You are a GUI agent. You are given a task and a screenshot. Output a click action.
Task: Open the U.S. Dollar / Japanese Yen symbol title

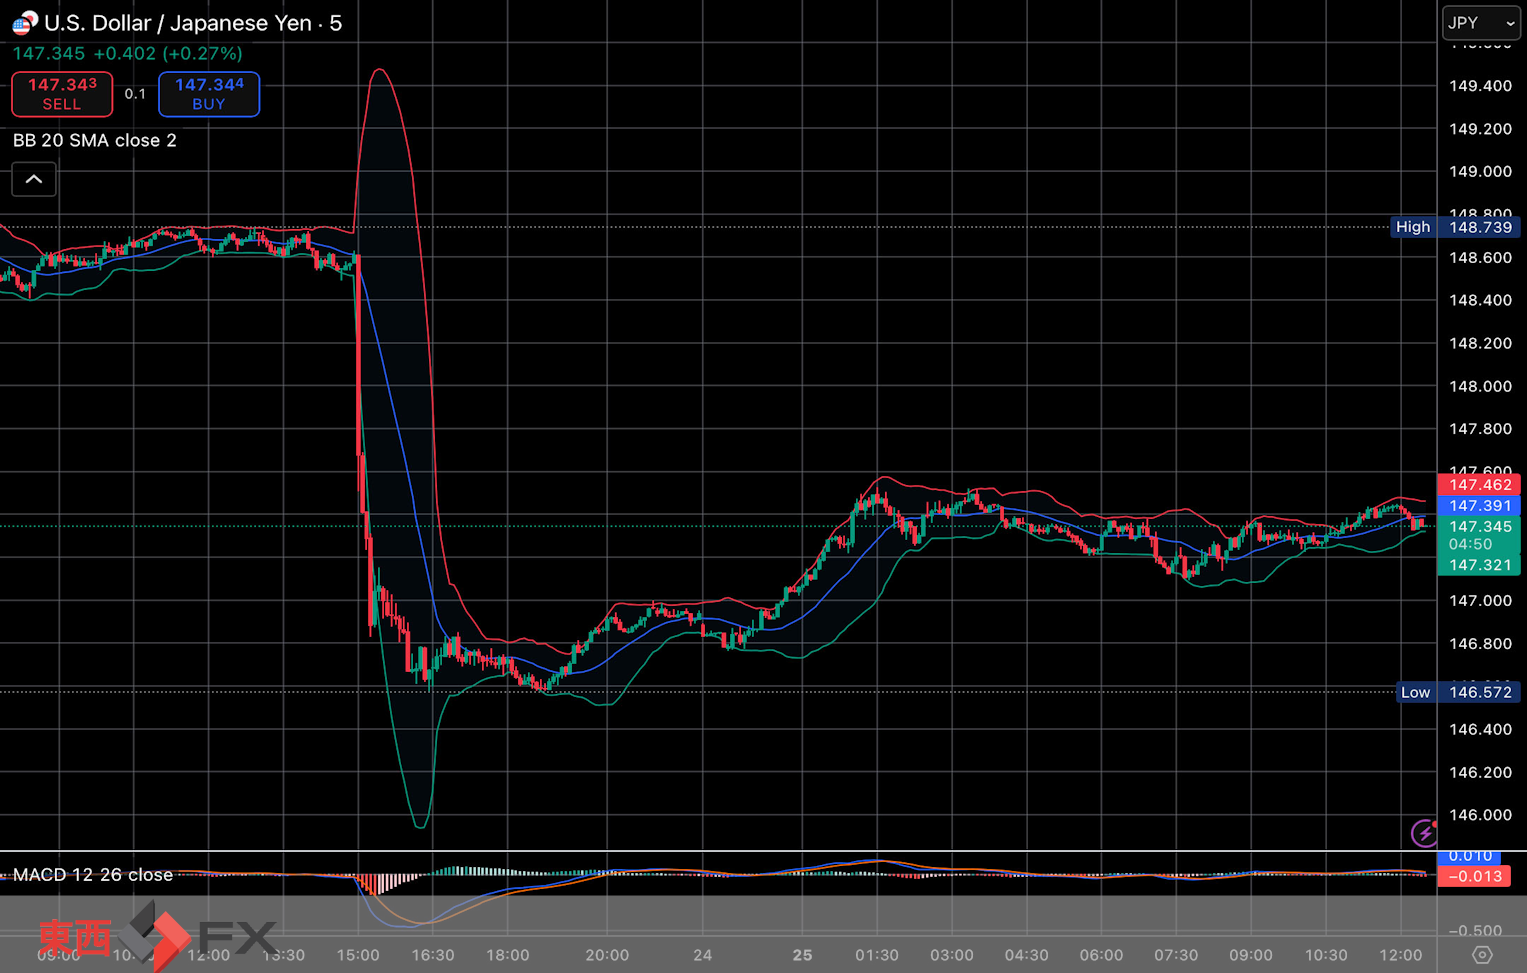192,23
